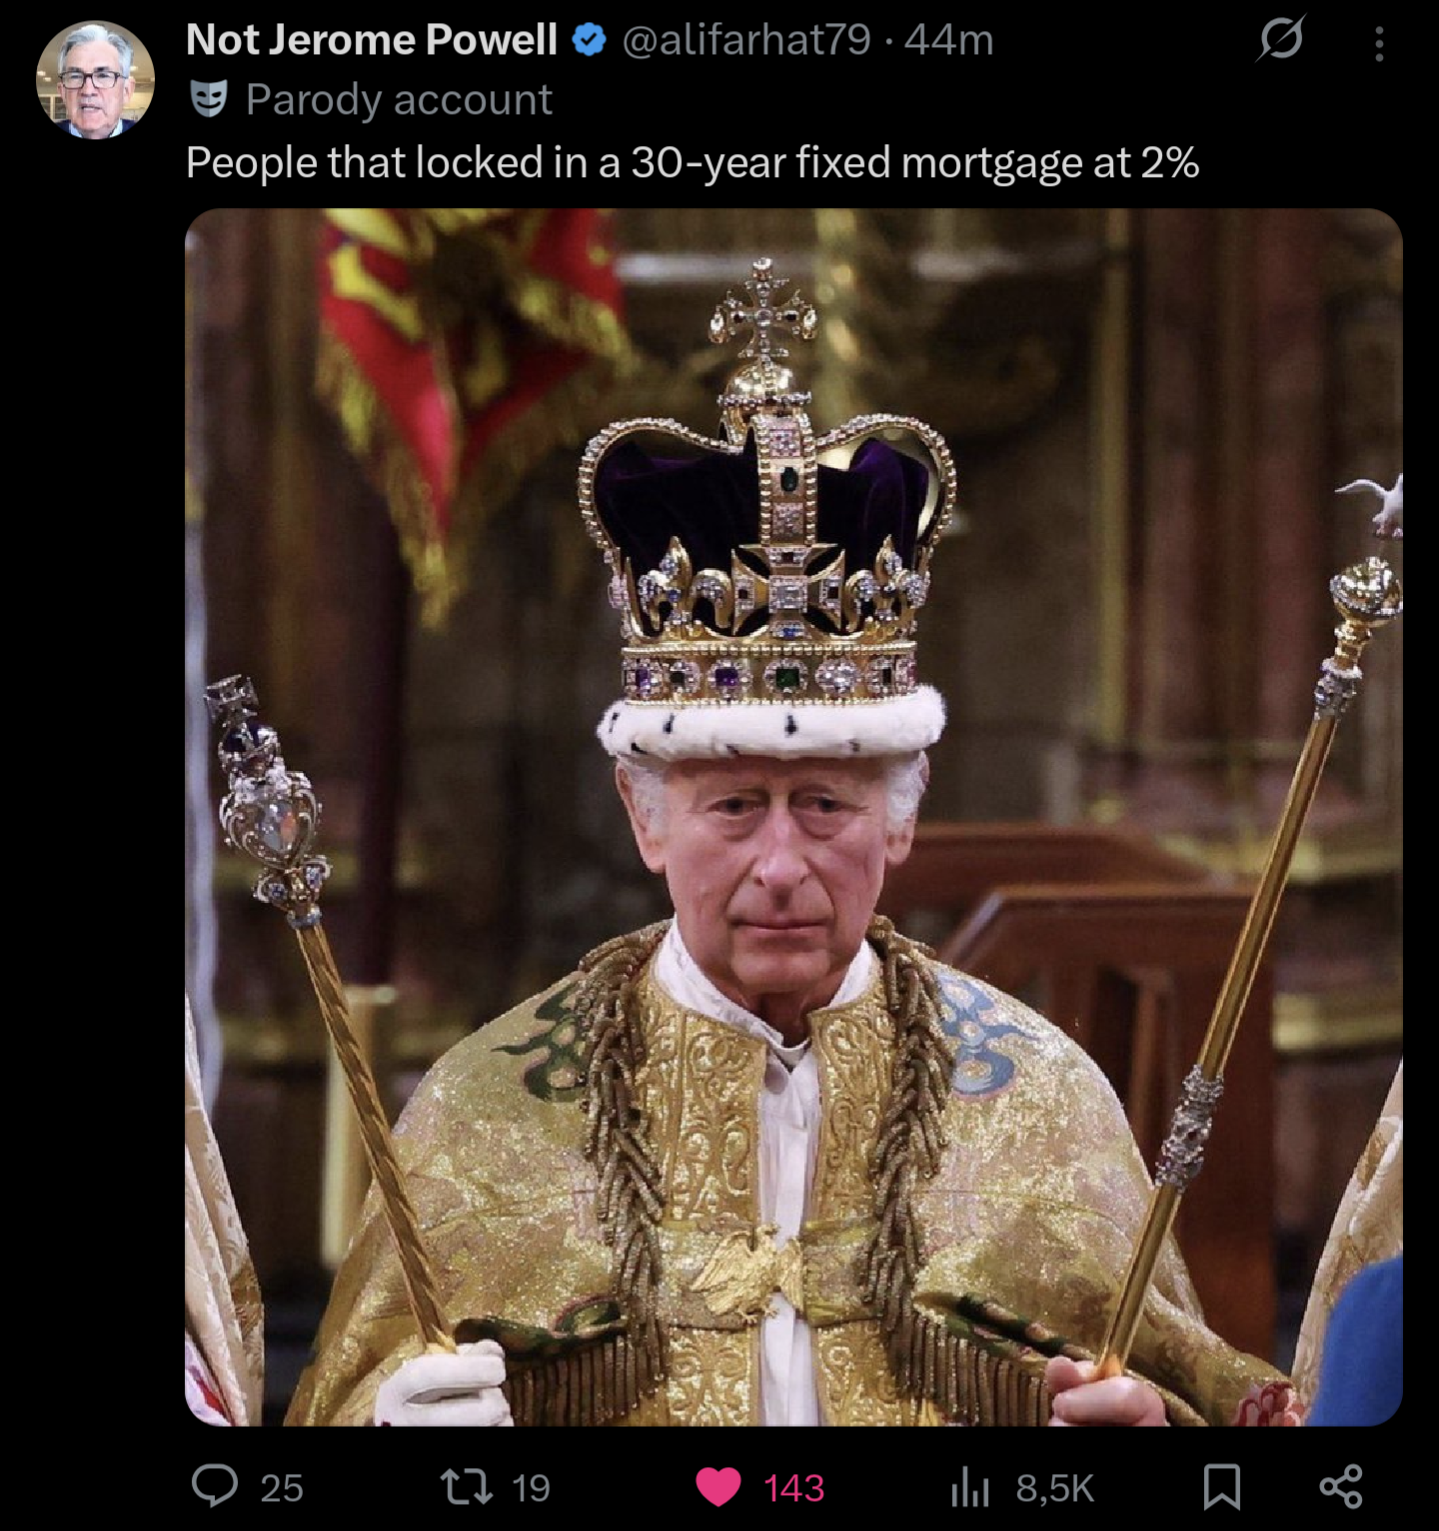Click the blue verified badge
The width and height of the screenshot is (1439, 1531).
pos(590,40)
